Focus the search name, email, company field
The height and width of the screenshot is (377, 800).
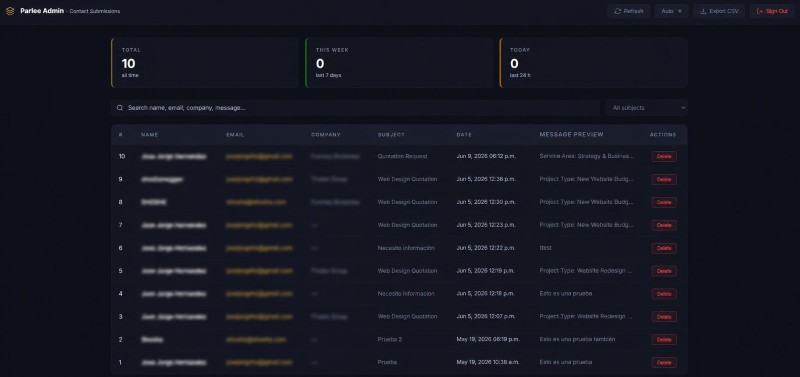[x=355, y=108]
